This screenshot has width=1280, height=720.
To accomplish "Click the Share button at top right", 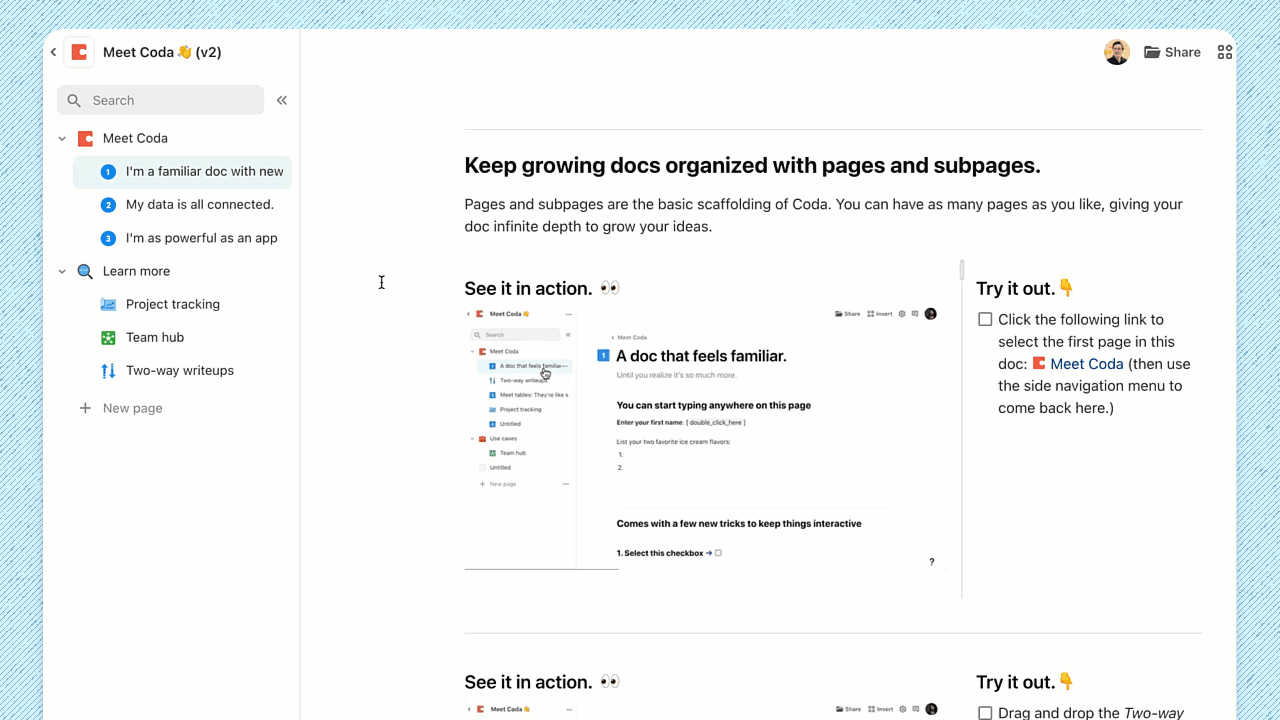I will click(x=1172, y=51).
